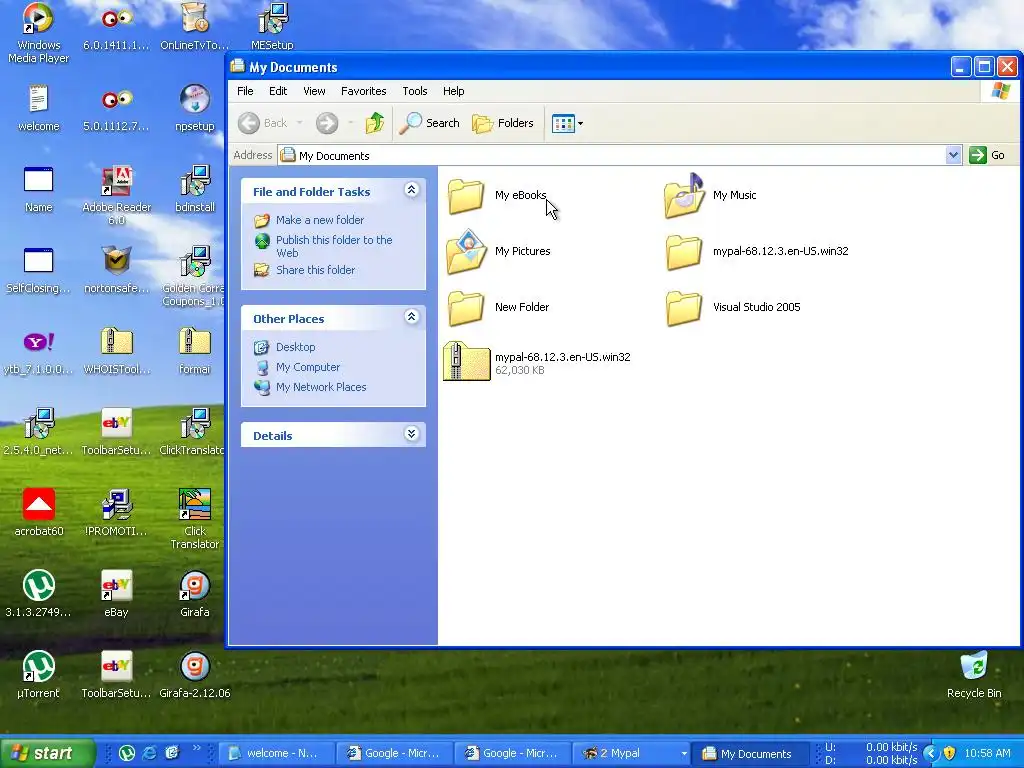The width and height of the screenshot is (1024, 768).
Task: Launch µTorrent from Quick Launch
Action: 127,753
